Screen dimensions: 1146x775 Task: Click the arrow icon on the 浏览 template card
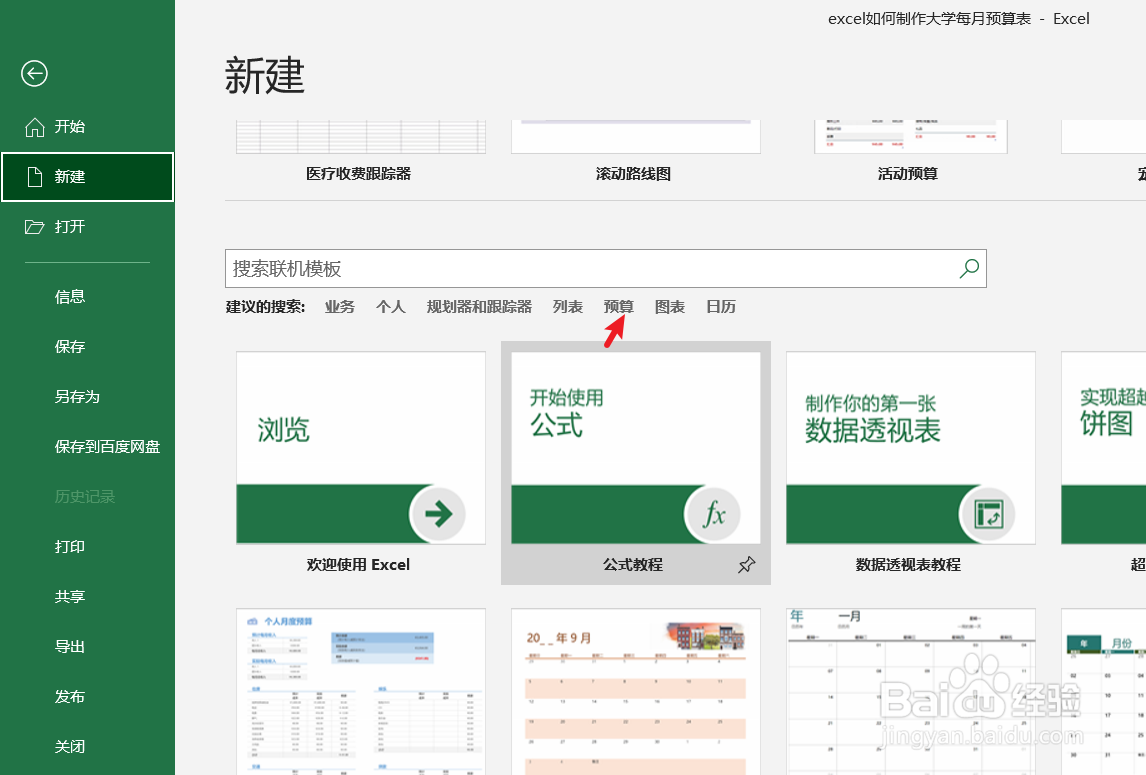(x=437, y=514)
